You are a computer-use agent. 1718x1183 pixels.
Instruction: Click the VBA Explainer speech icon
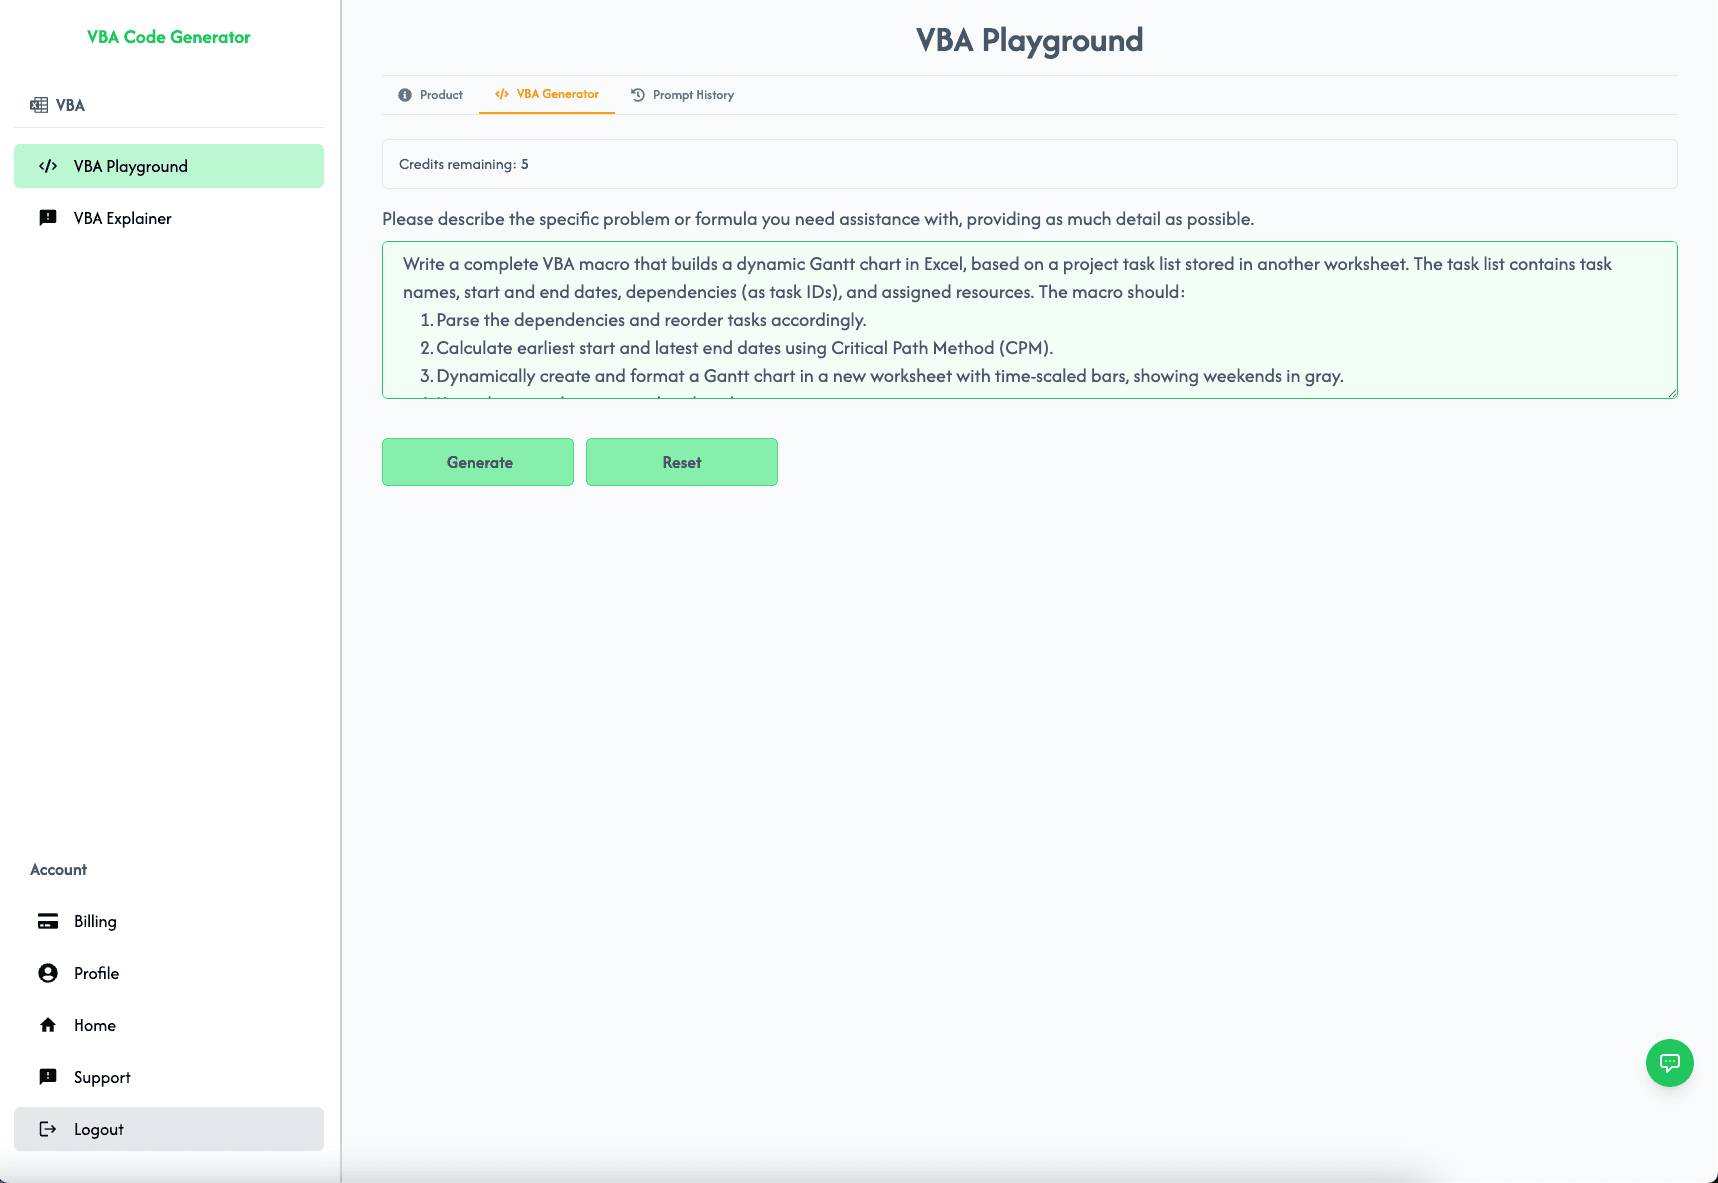point(48,218)
